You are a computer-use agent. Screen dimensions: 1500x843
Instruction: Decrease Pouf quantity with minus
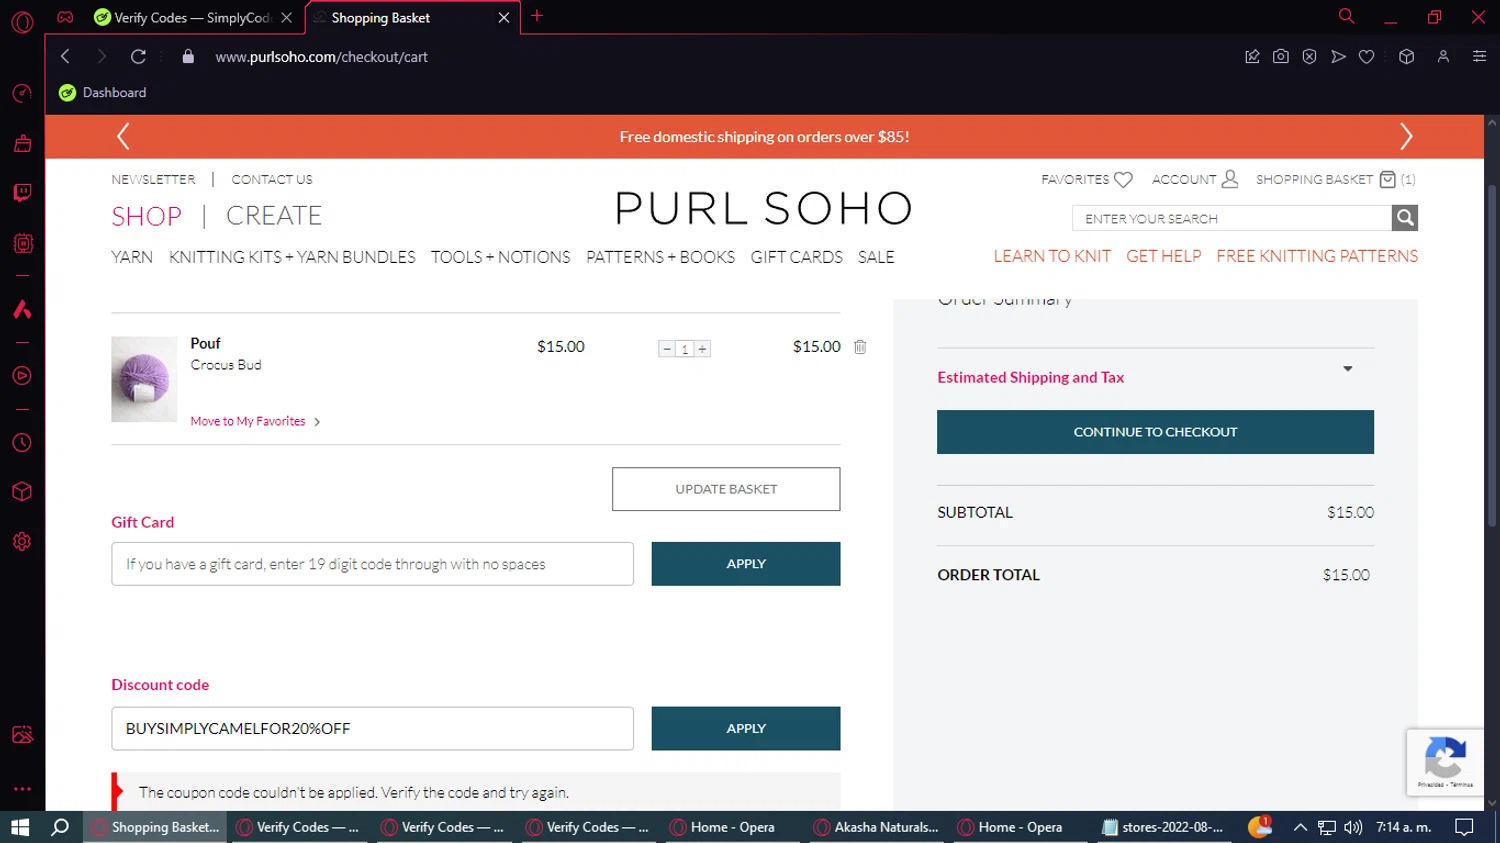(667, 349)
